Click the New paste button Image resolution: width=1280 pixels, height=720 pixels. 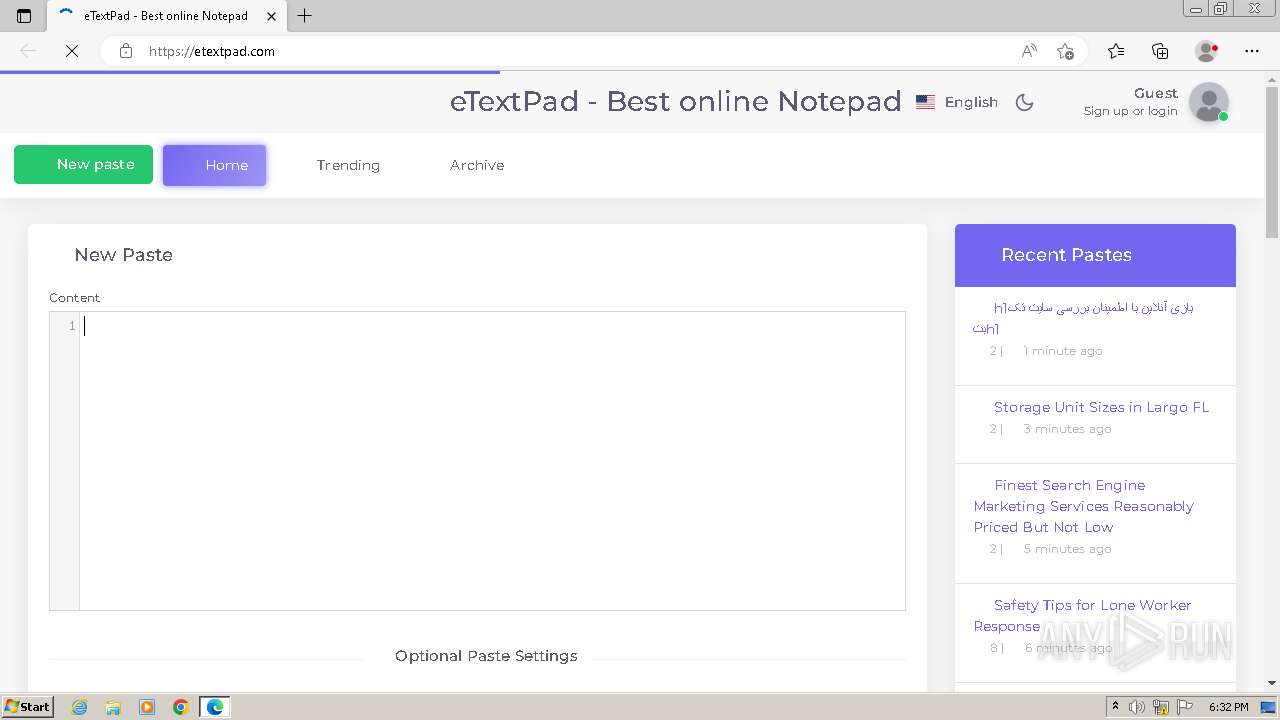coord(83,165)
